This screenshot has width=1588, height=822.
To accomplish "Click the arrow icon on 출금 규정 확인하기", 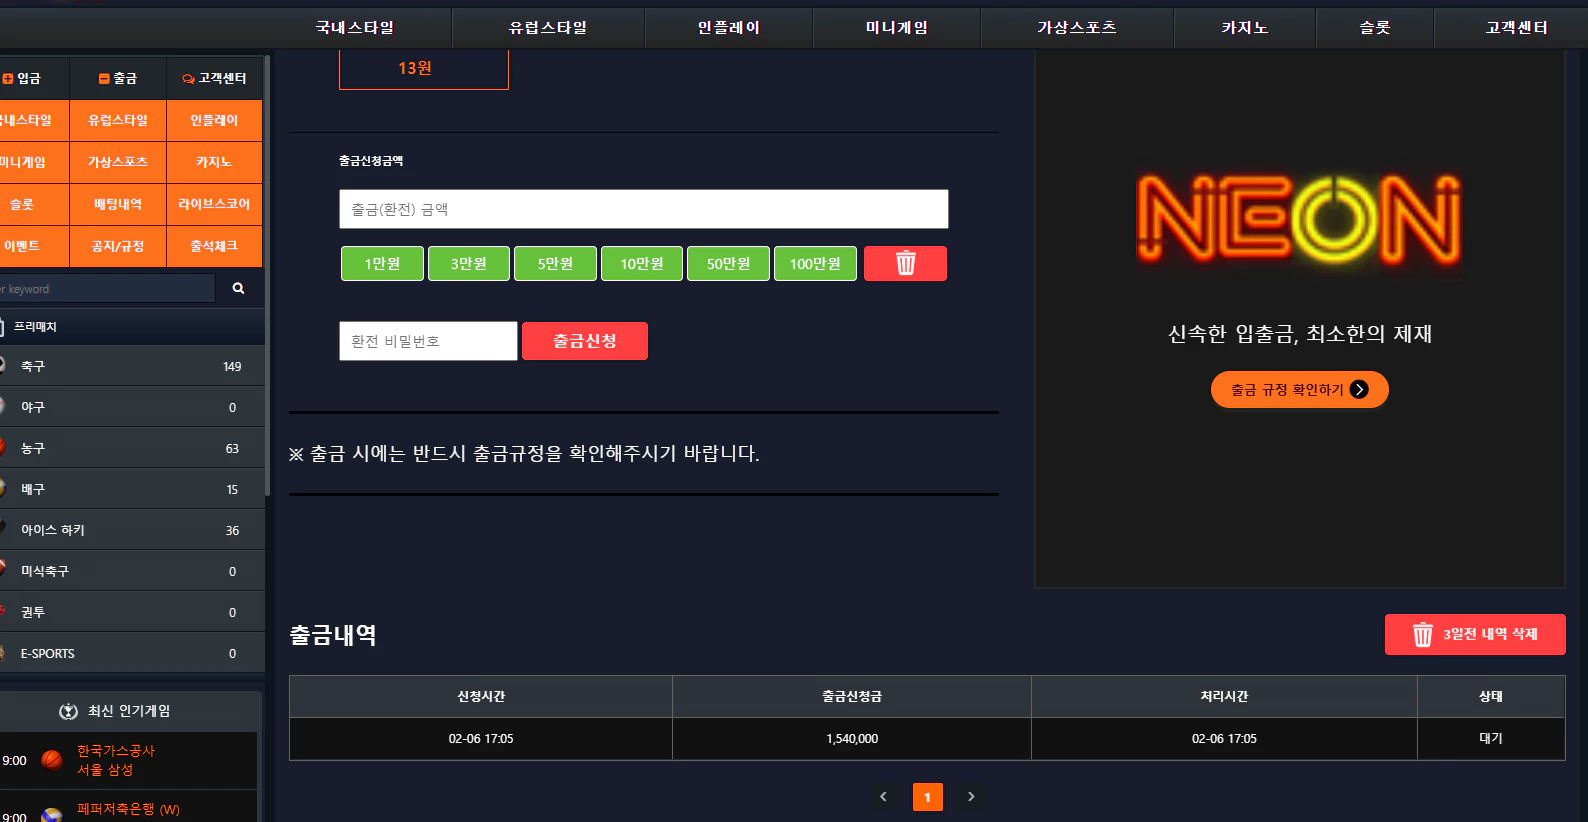I will click(1359, 390).
